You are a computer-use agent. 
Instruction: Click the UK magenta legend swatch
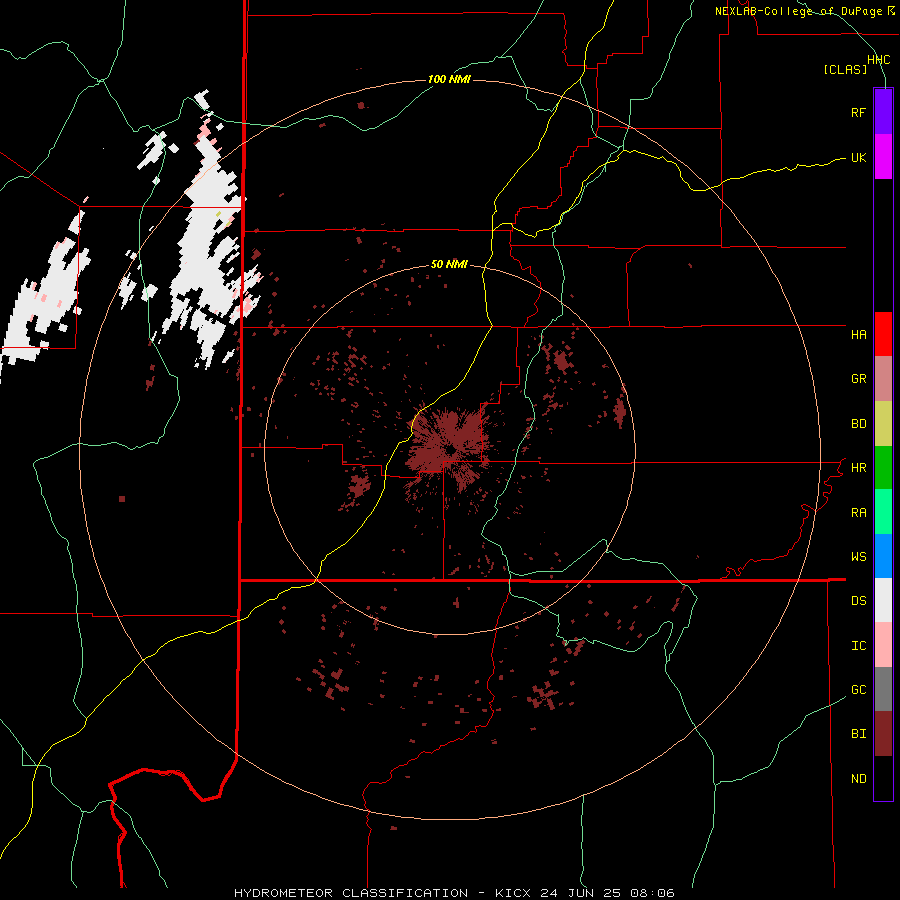pyautogui.click(x=883, y=157)
